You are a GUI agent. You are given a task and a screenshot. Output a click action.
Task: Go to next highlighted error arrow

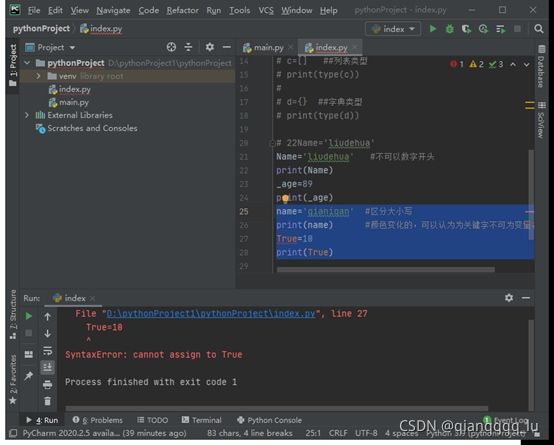(x=526, y=65)
